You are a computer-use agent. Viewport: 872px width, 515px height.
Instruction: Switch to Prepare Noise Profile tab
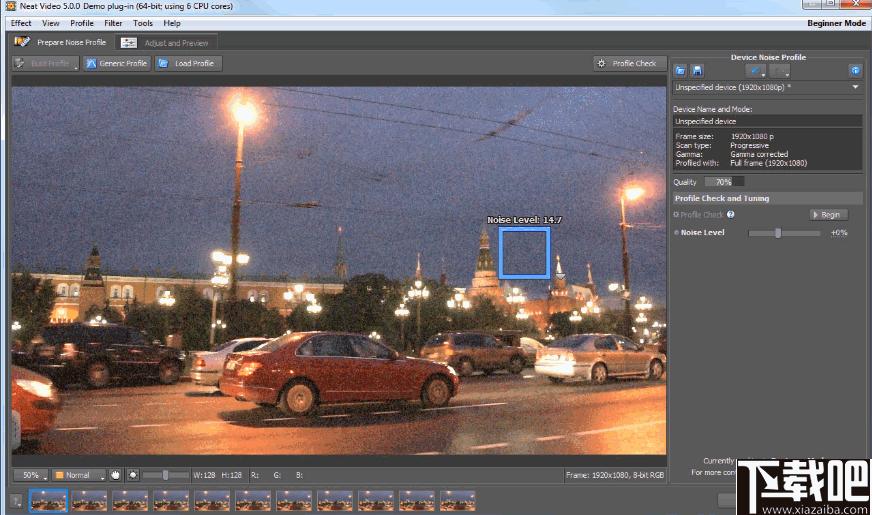(x=60, y=42)
